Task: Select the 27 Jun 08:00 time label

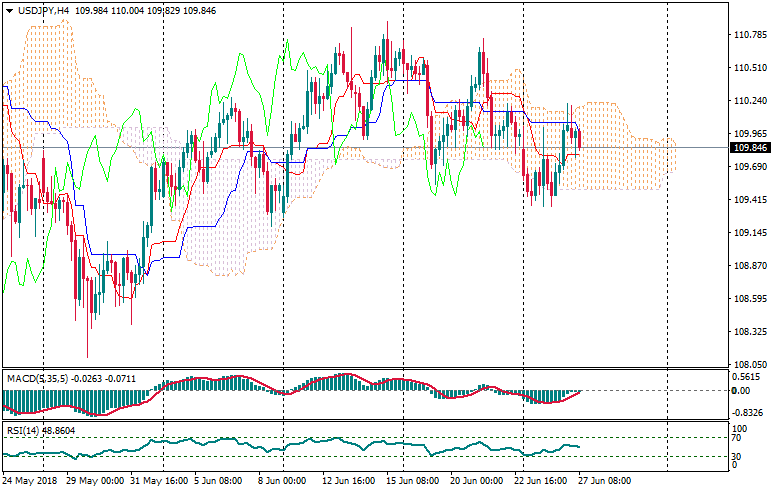Action: coord(606,481)
